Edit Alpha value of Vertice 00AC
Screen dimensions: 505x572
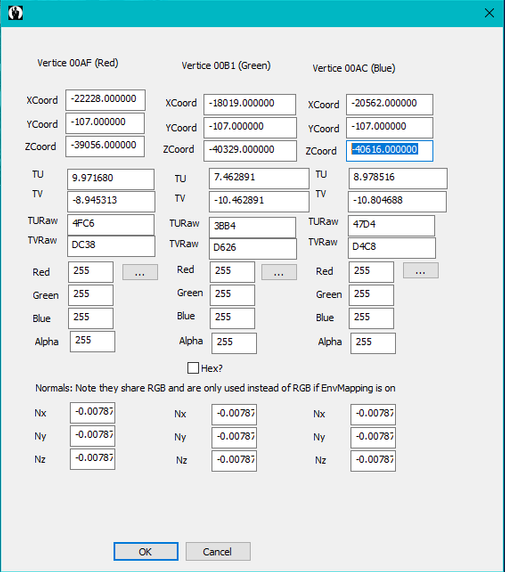click(x=373, y=343)
